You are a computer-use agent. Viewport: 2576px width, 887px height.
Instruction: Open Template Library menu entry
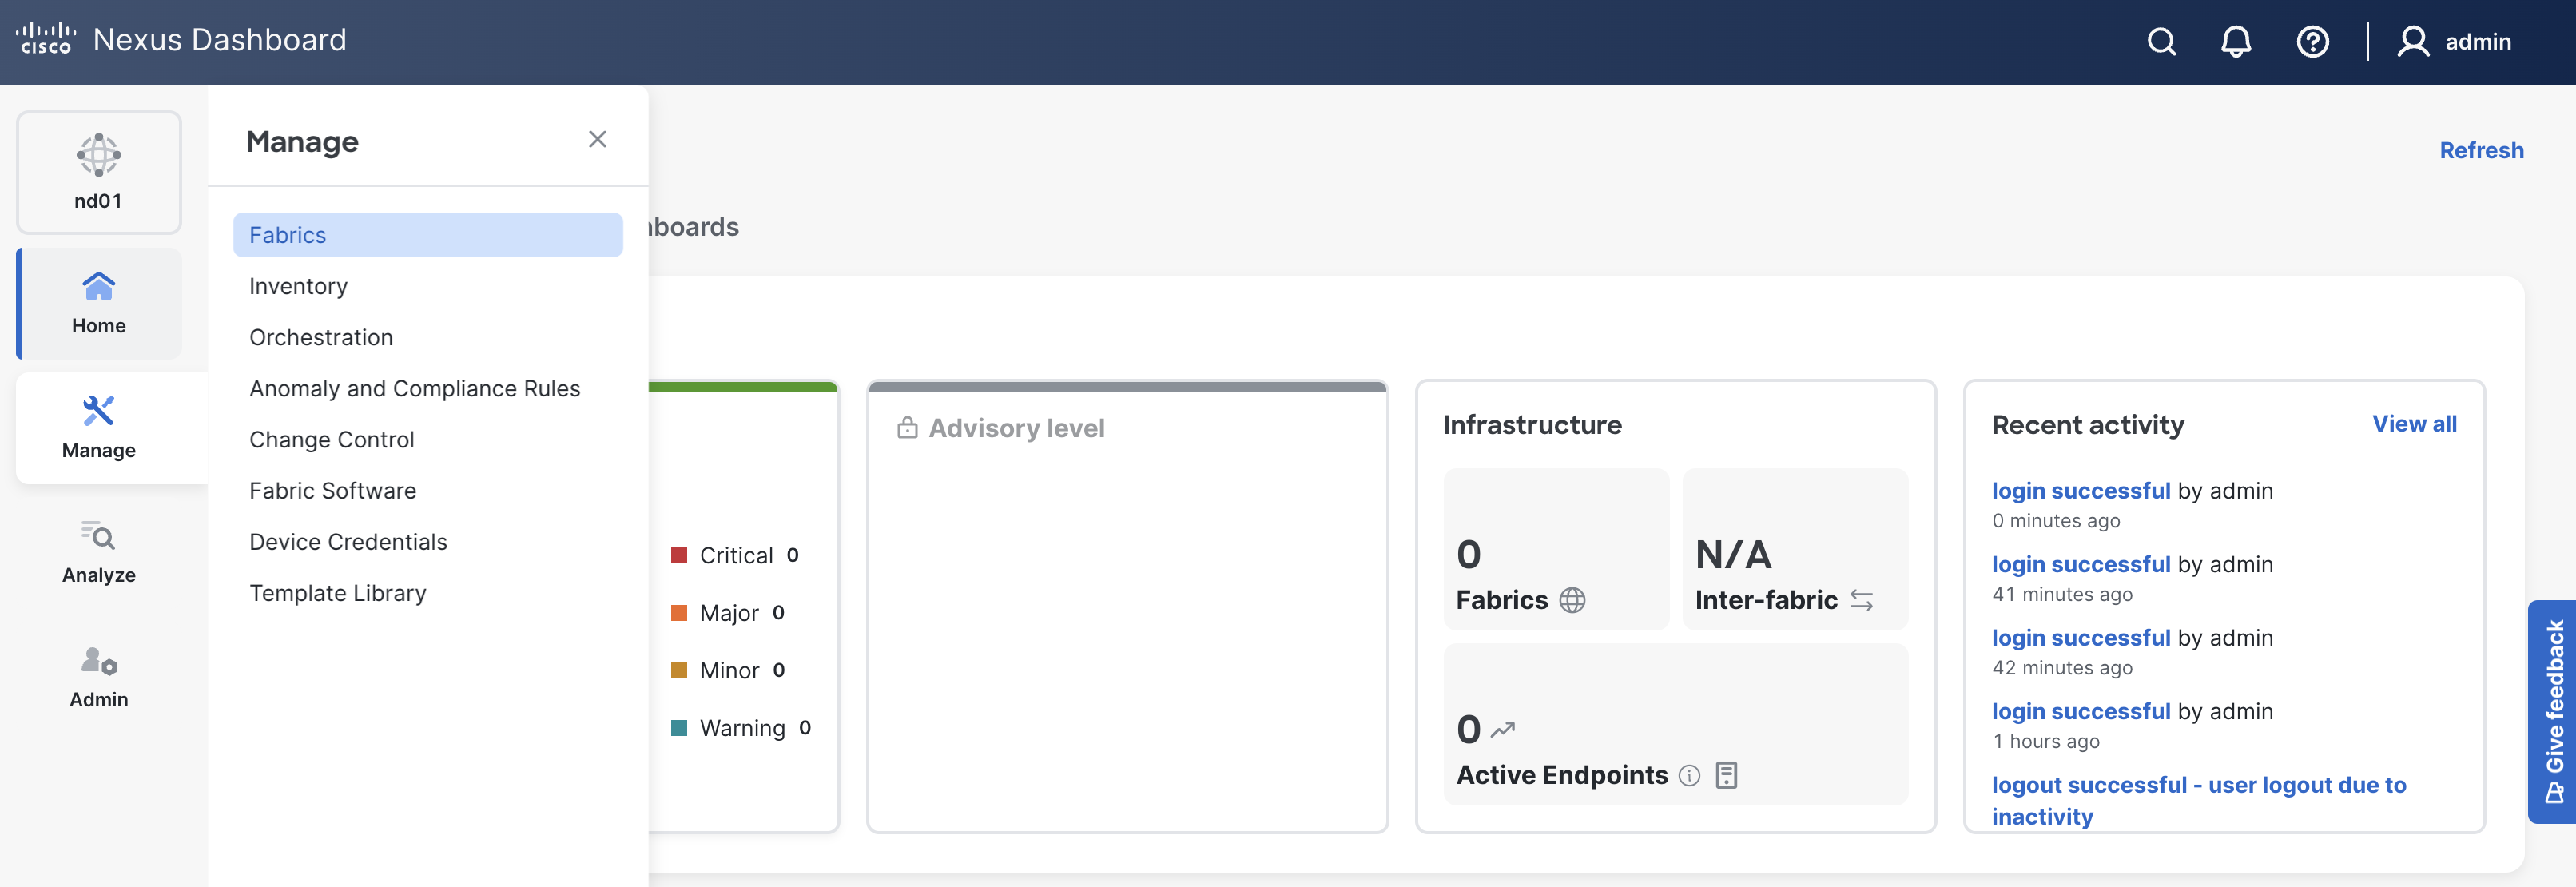pos(337,593)
